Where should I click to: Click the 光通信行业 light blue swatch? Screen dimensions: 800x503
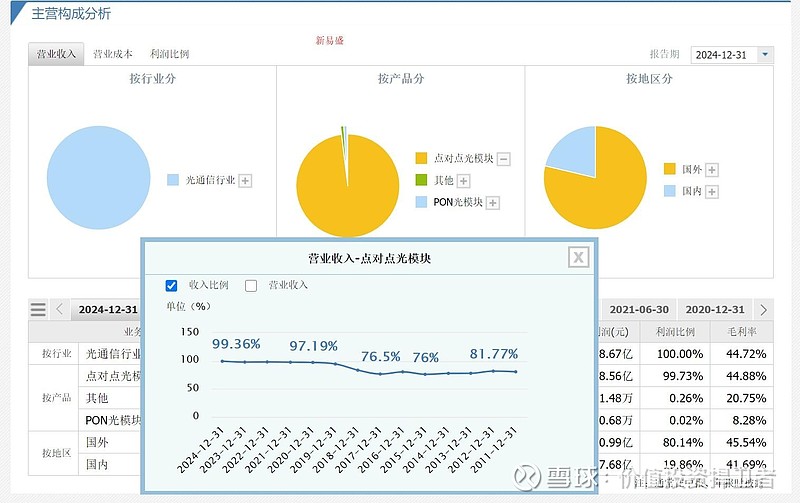coord(173,180)
